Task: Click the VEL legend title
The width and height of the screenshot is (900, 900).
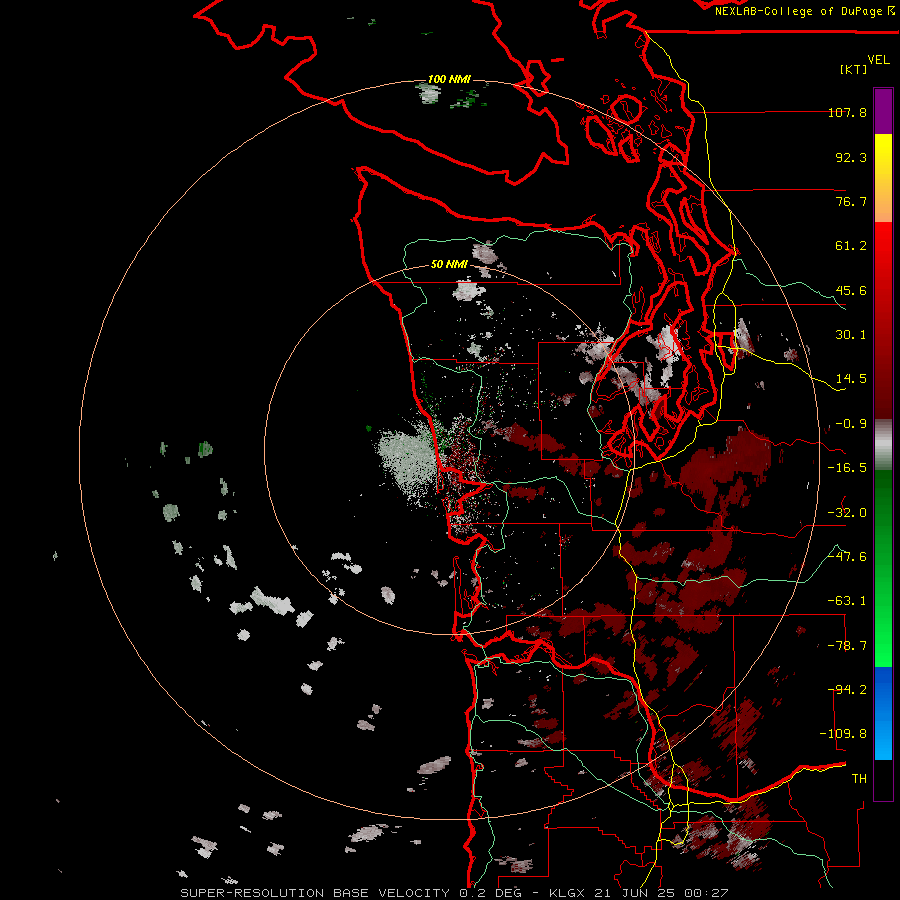Action: click(x=878, y=60)
